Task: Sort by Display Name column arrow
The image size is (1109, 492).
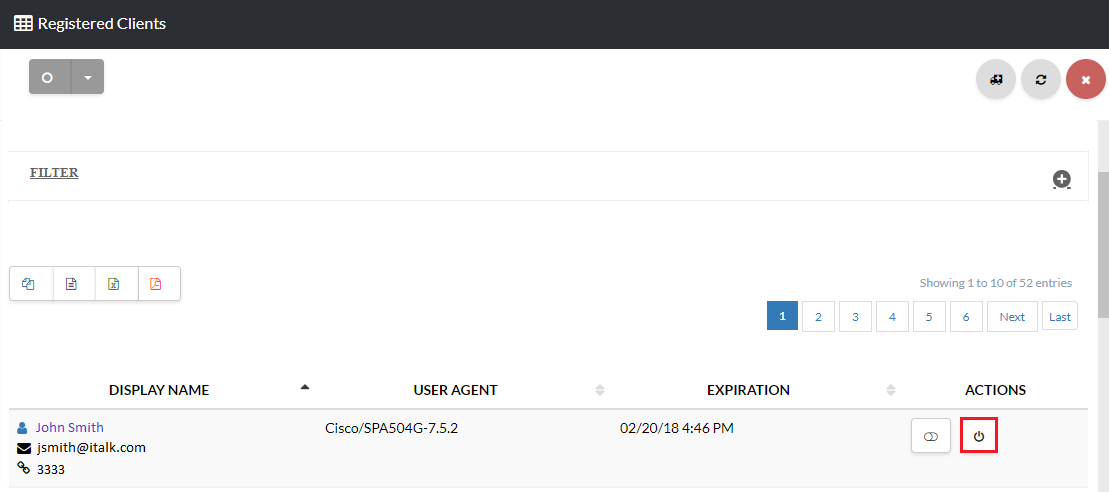Action: click(305, 388)
